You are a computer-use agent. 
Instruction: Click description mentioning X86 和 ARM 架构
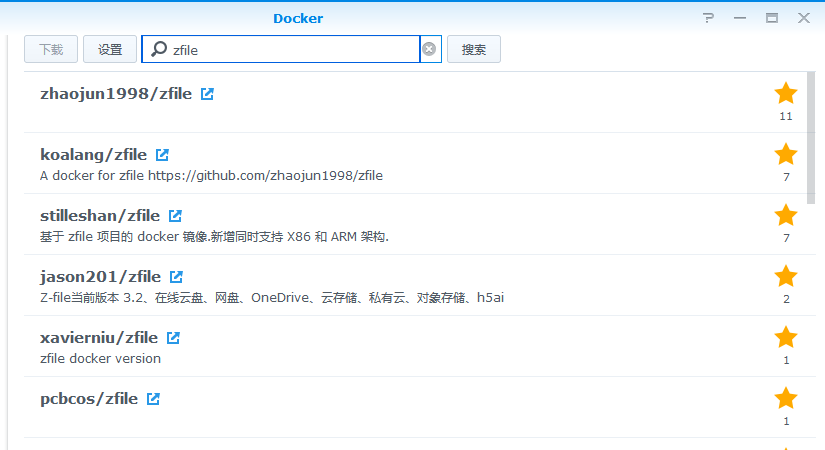pos(215,237)
